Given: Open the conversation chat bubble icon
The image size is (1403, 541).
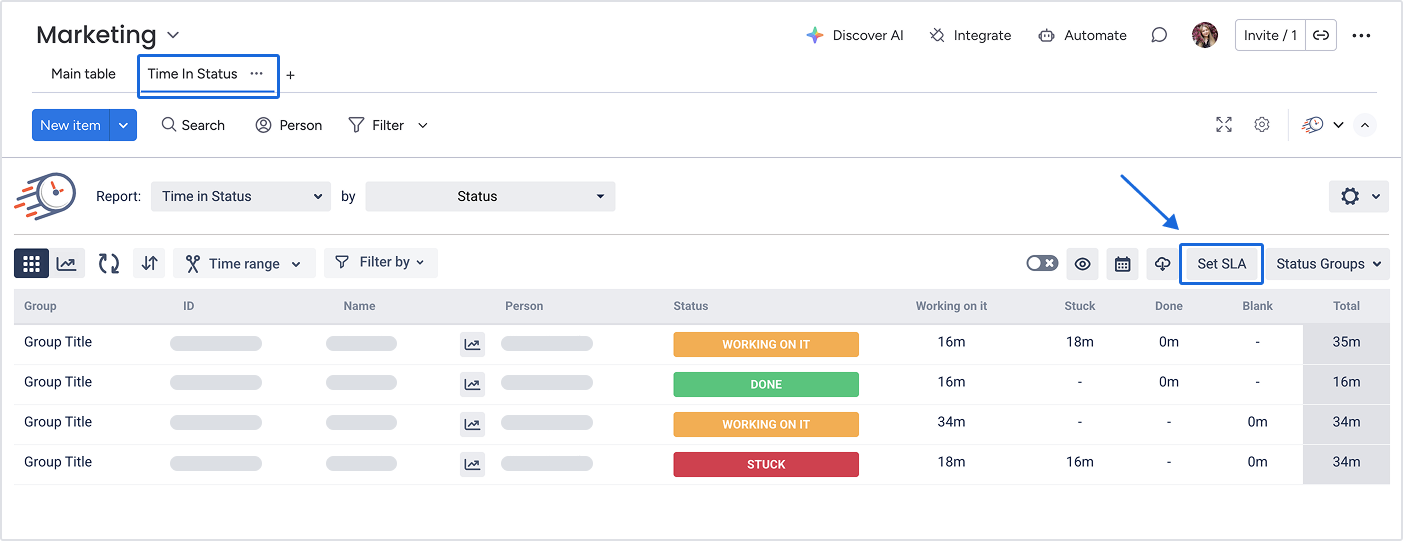Looking at the screenshot, I should coord(1159,35).
